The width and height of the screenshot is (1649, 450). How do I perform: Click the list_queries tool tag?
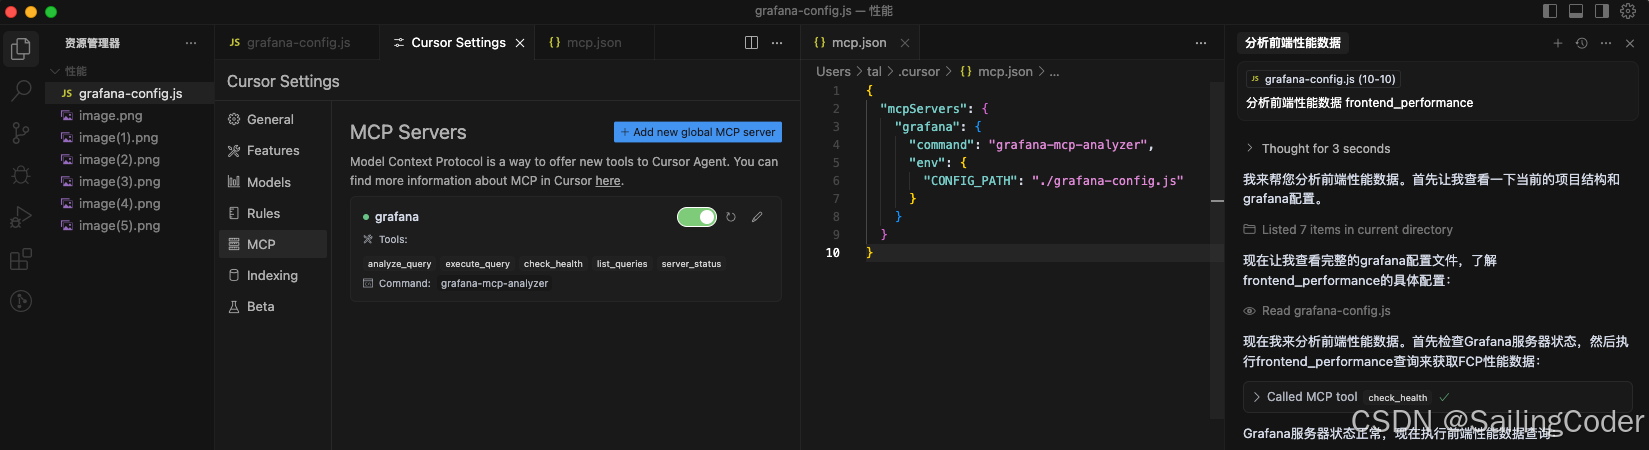[x=622, y=264]
